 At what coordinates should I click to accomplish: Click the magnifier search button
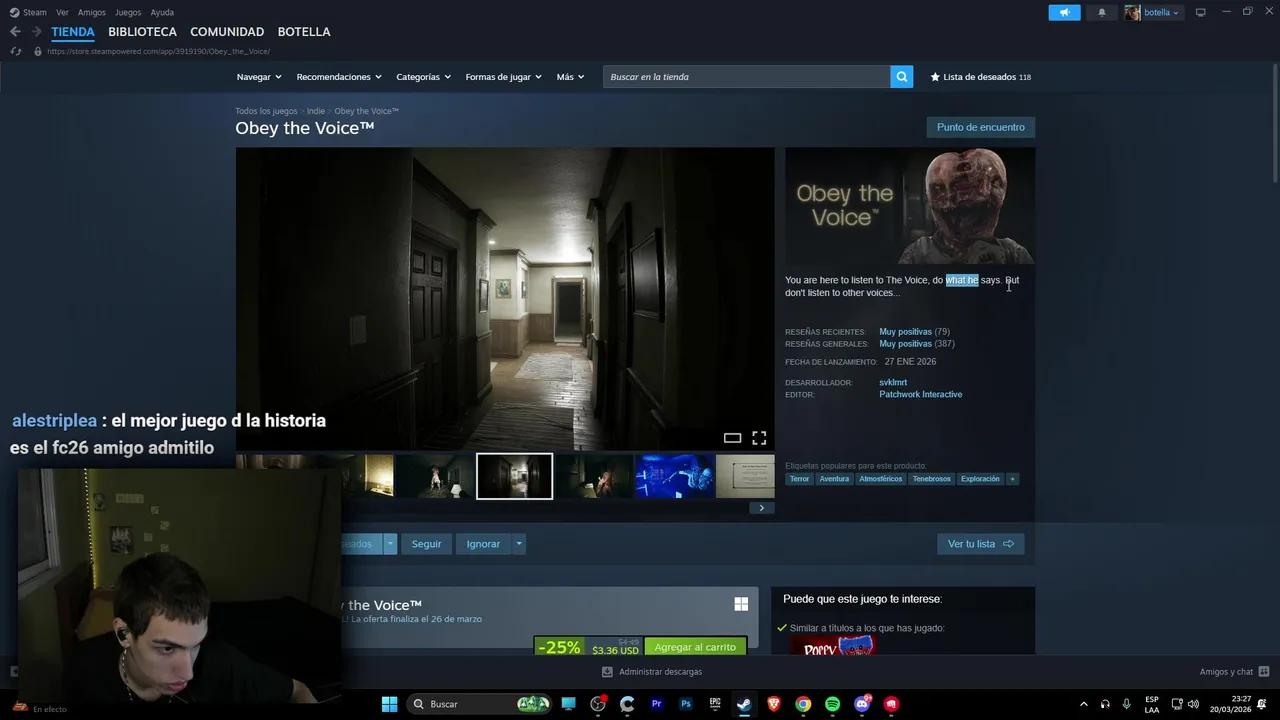pyautogui.click(x=902, y=77)
